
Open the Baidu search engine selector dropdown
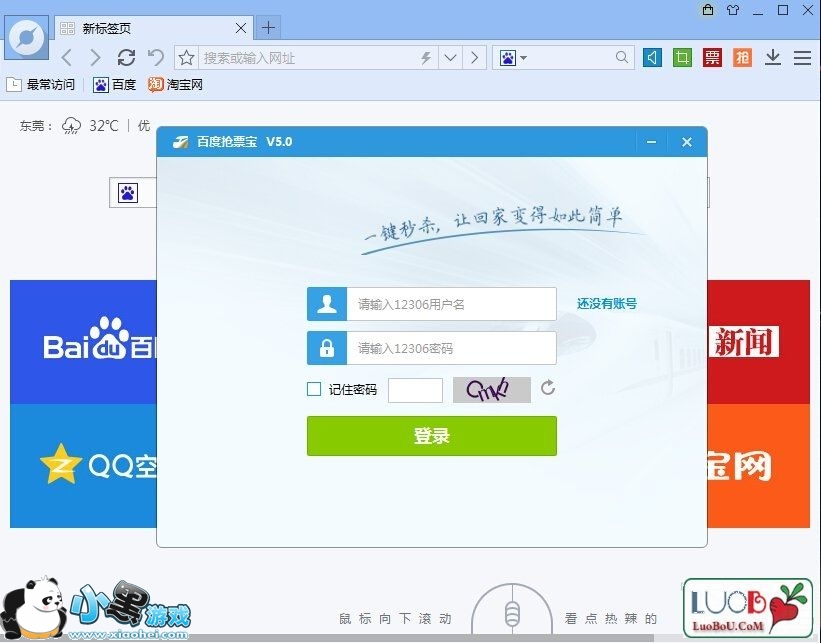[513, 58]
